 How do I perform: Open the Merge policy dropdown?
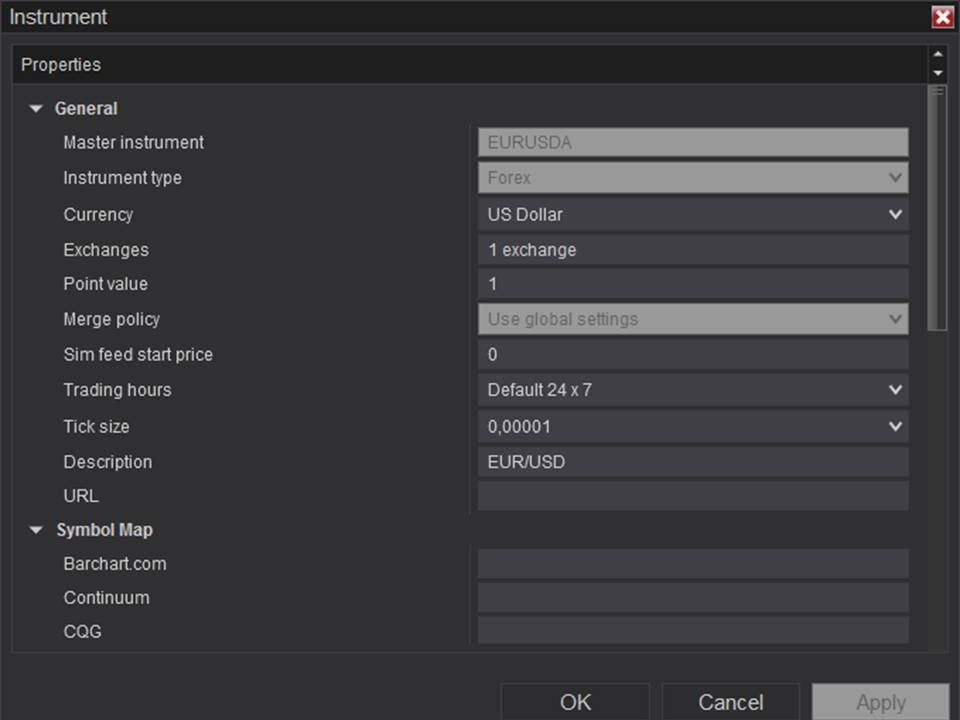click(x=693, y=319)
